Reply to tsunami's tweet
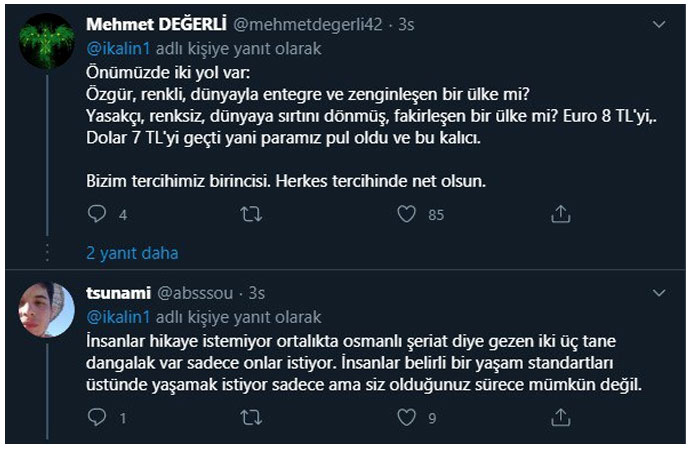The image size is (690, 450). (97, 418)
